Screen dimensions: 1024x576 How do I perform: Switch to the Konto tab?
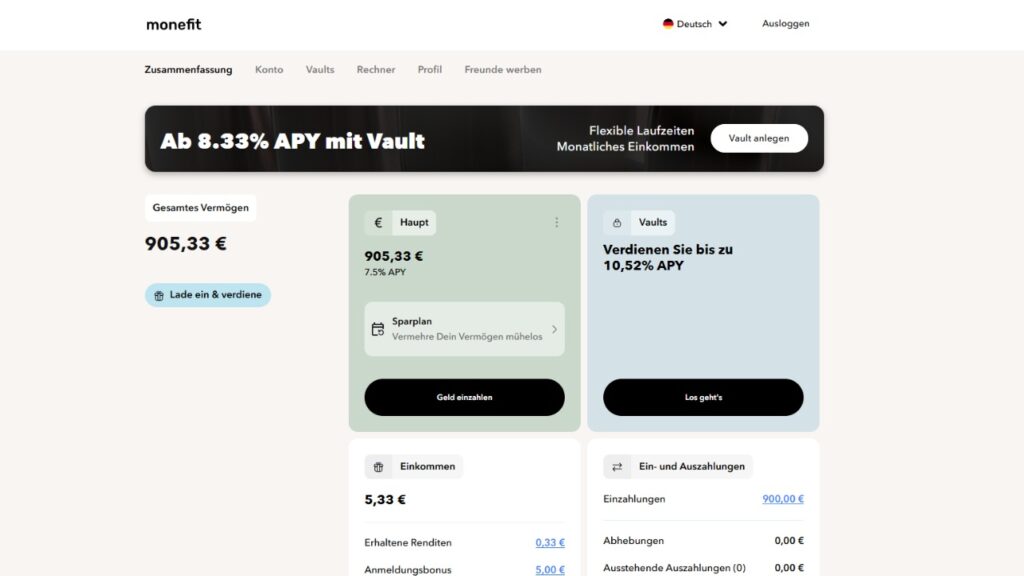click(269, 70)
